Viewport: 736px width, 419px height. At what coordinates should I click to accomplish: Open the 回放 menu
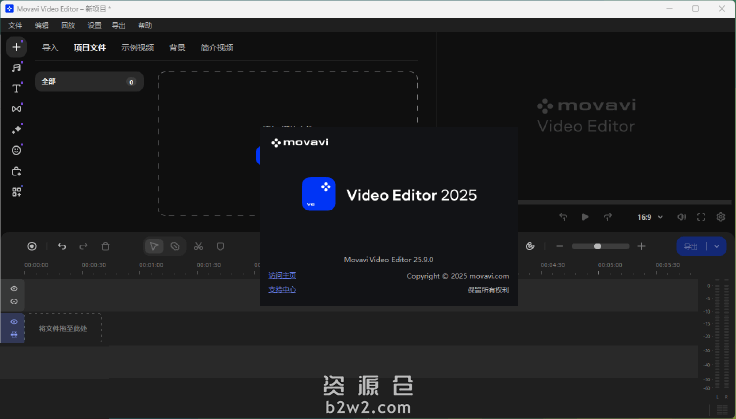68,25
